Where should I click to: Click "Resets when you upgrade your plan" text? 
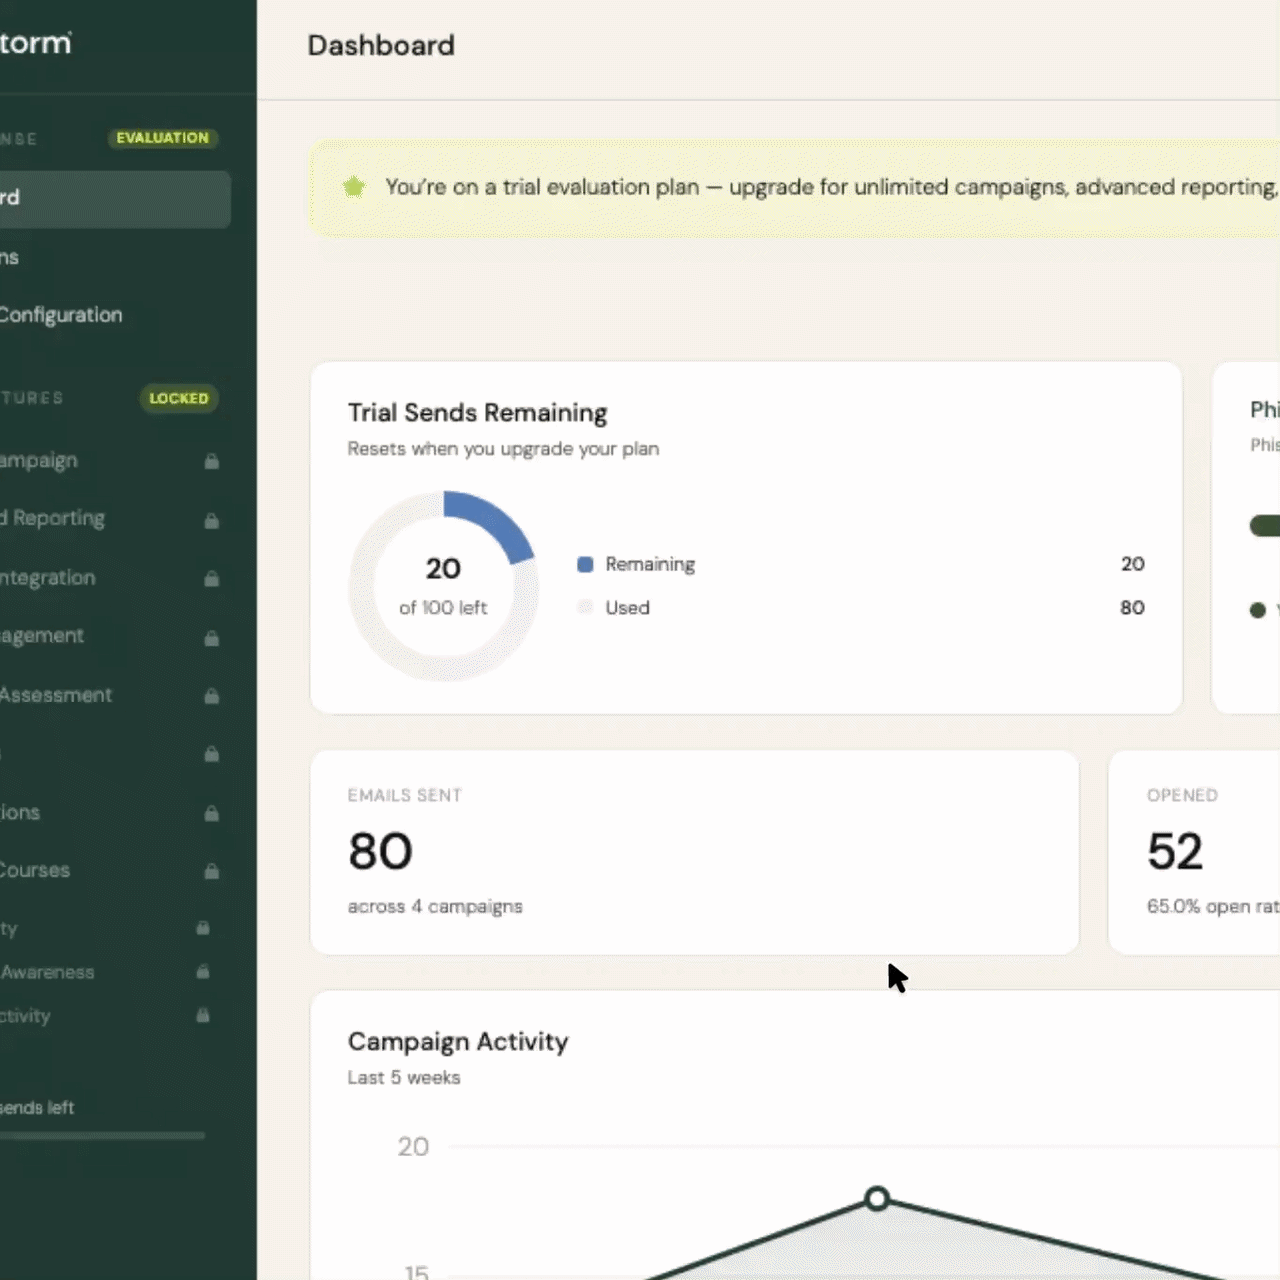503,449
